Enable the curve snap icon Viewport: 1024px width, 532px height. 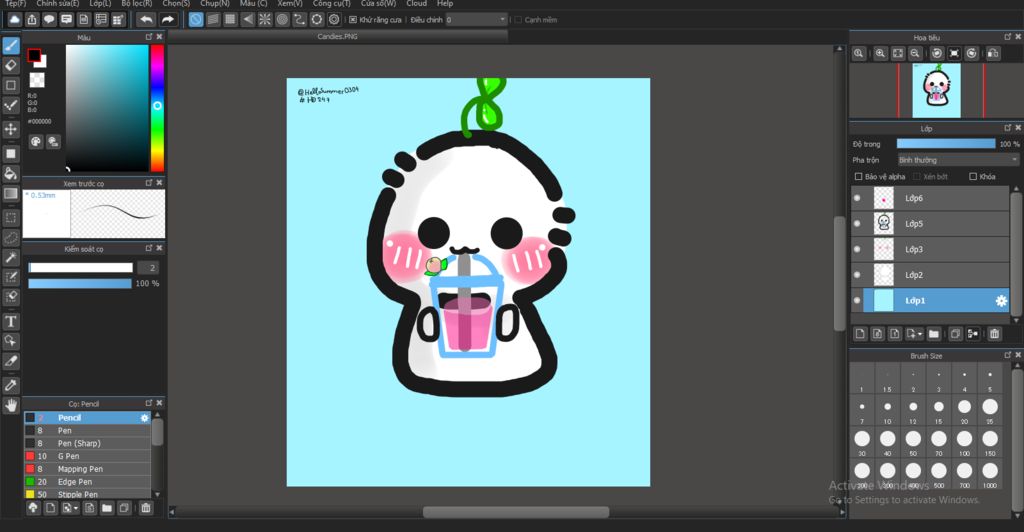pyautogui.click(x=299, y=20)
